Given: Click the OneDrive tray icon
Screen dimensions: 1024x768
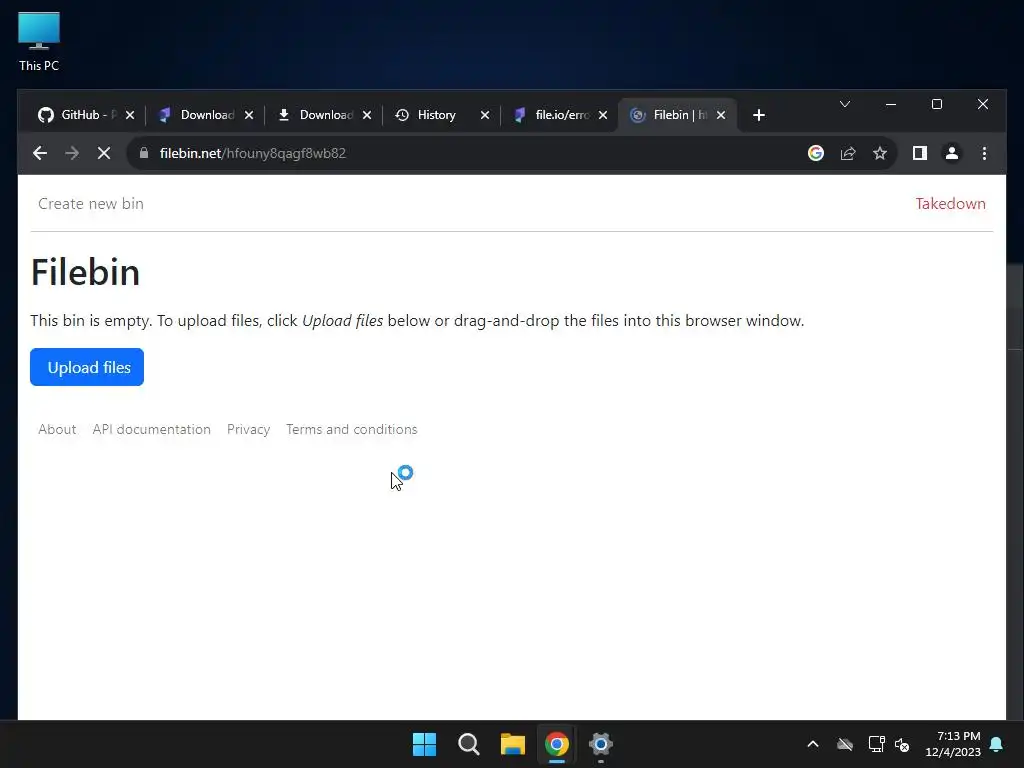Looking at the screenshot, I should pos(845,744).
